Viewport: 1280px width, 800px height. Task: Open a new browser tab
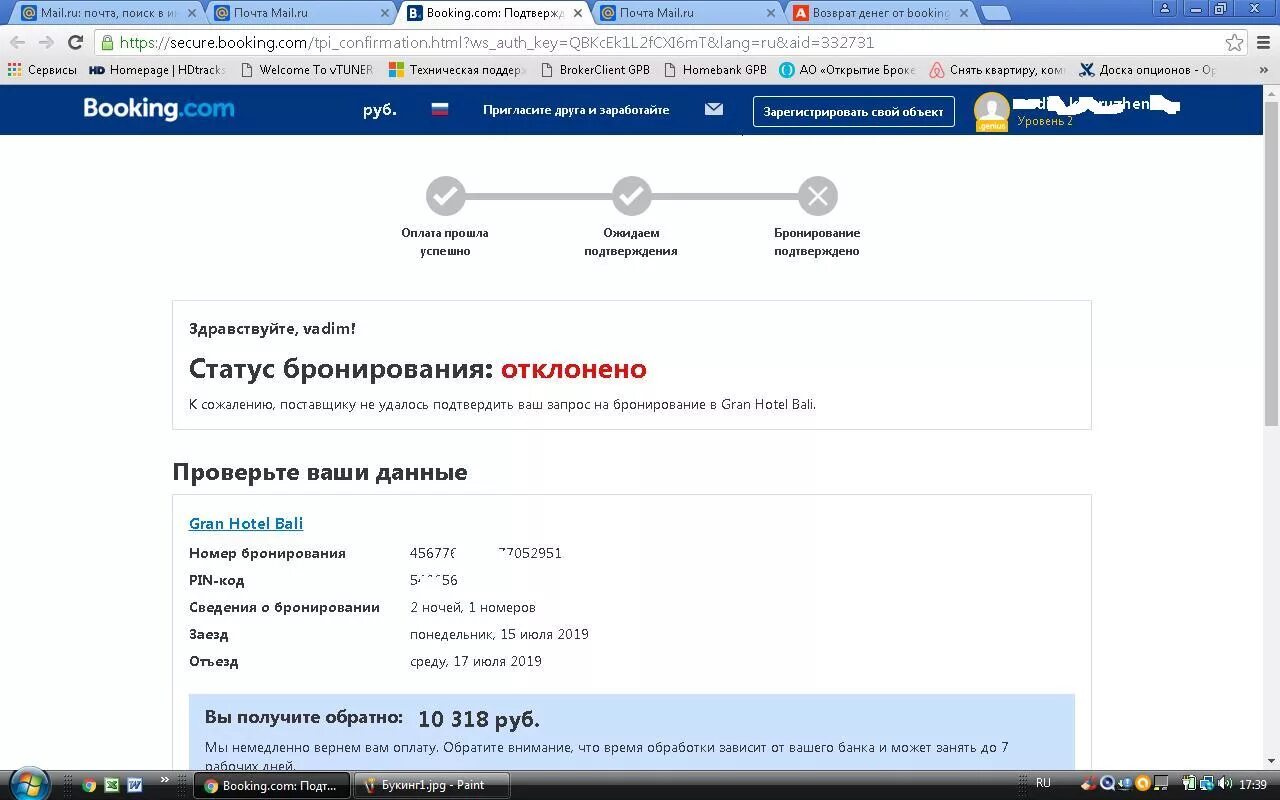[x=995, y=13]
